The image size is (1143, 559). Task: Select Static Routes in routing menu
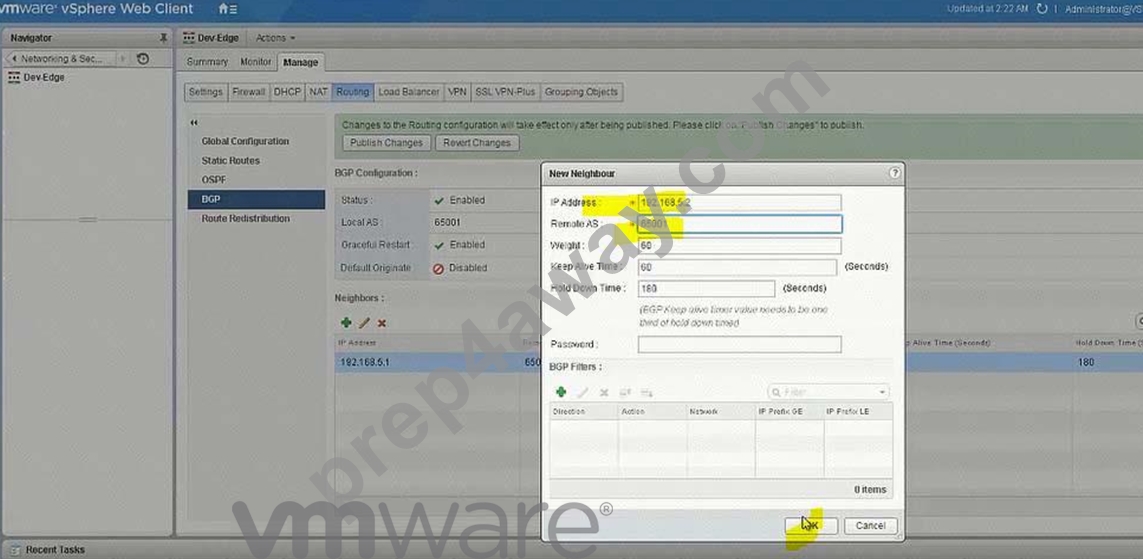[230, 160]
